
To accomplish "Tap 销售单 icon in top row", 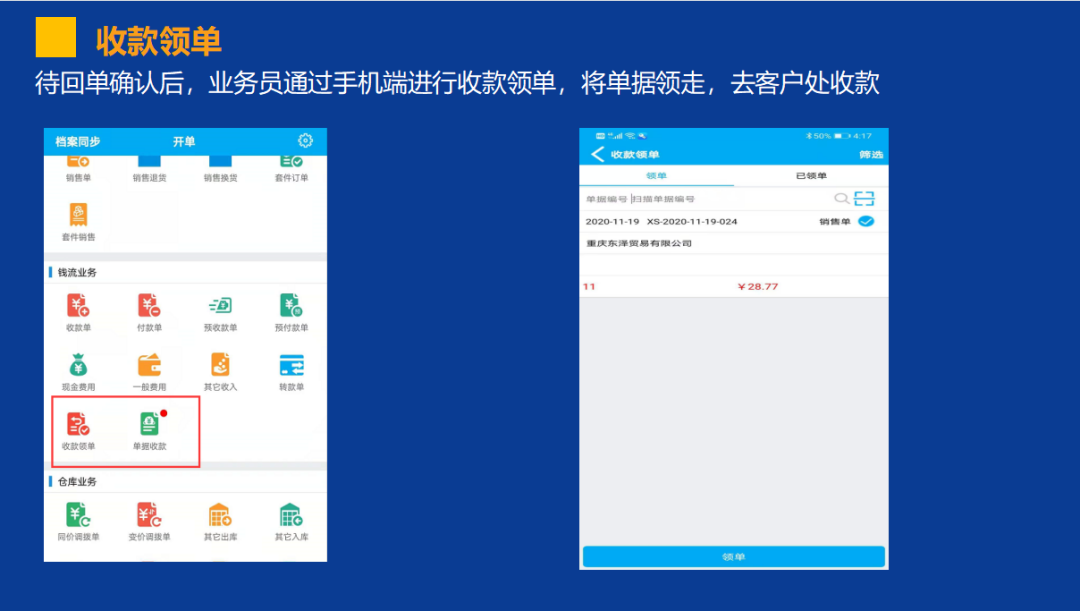I will point(79,162).
